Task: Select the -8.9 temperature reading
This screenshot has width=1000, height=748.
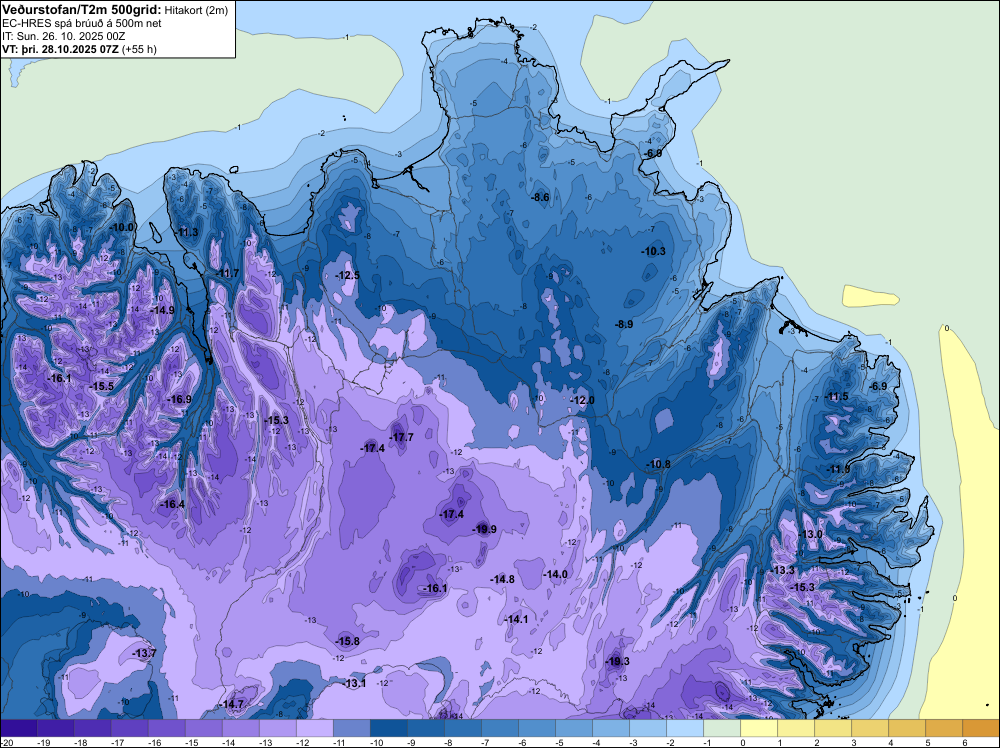Action: tap(624, 325)
